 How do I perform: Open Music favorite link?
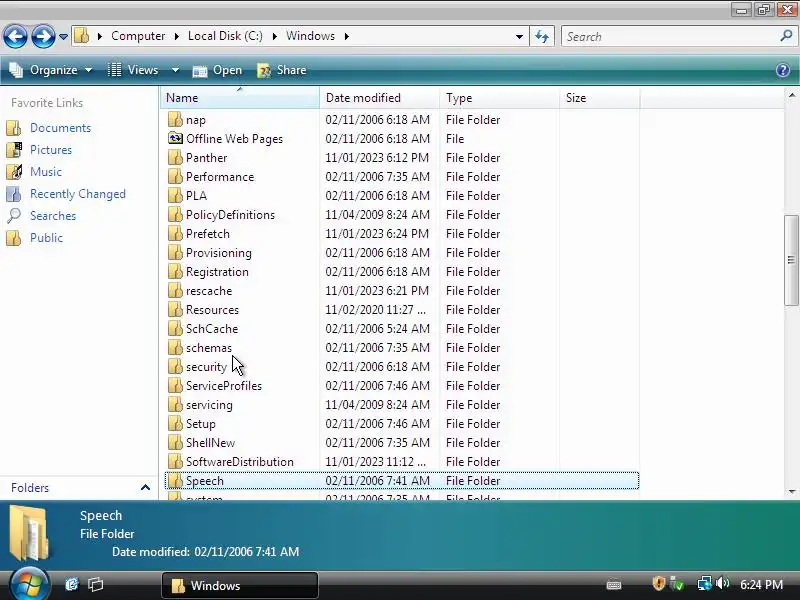[45, 171]
